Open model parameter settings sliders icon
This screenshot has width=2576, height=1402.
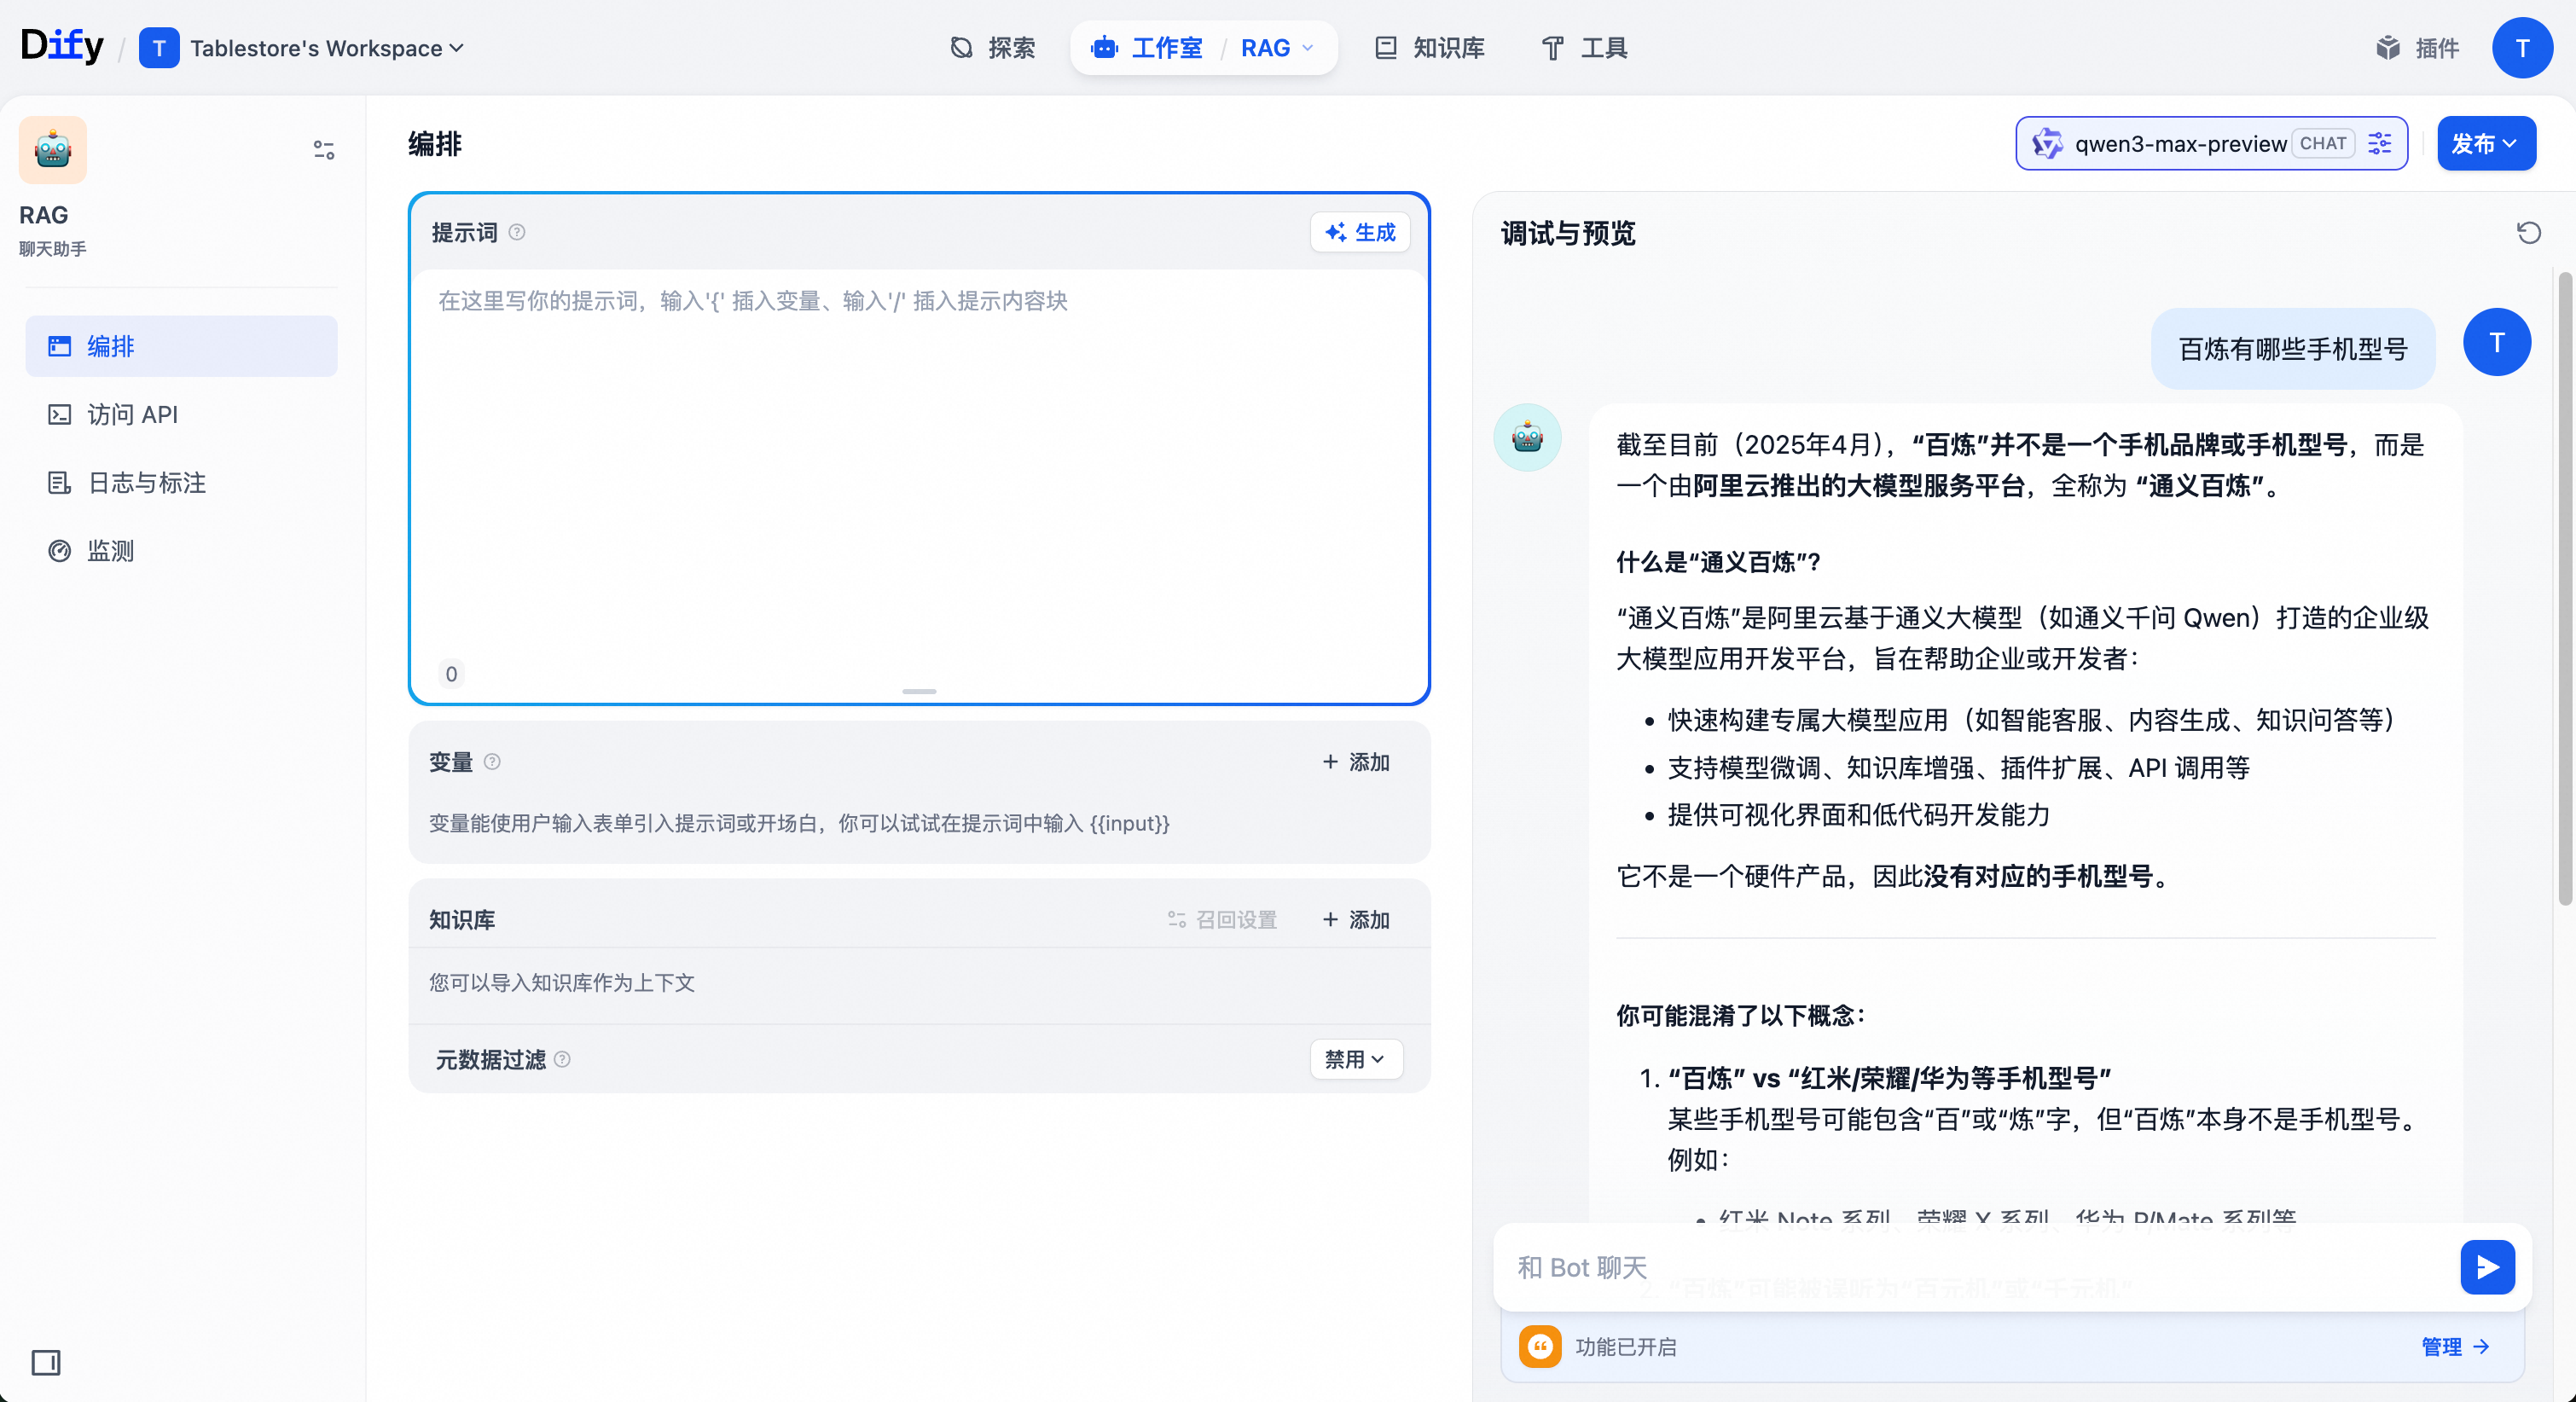click(x=2380, y=143)
